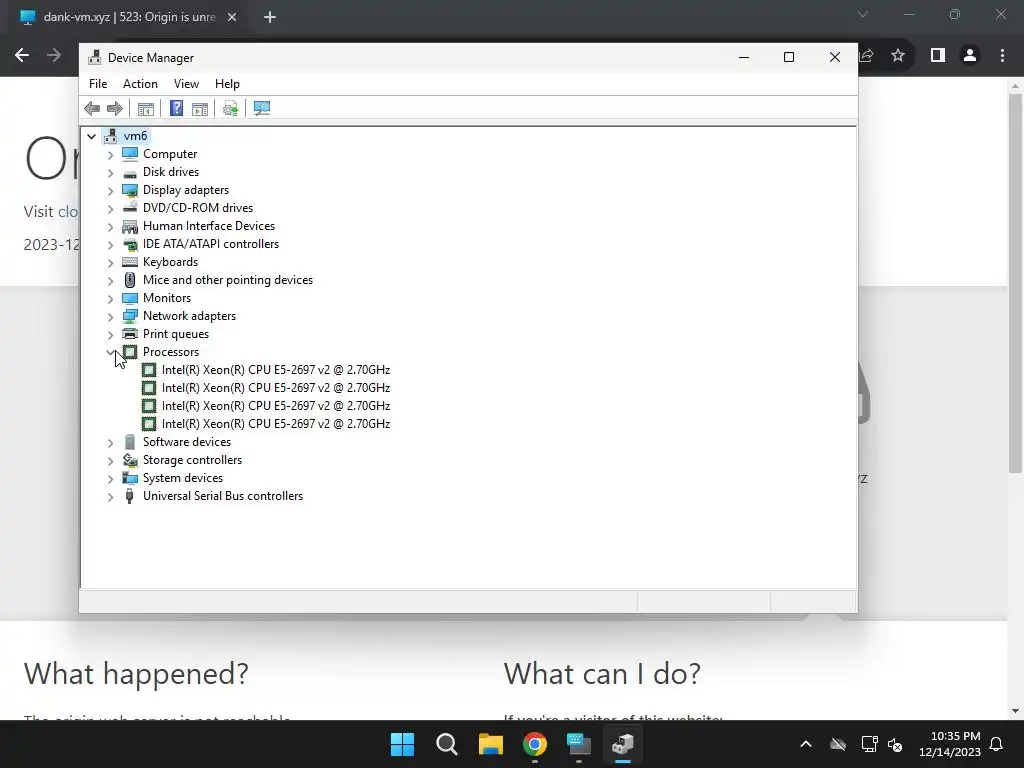Open the Help menu
Screen dimensions: 1024x768
click(227, 84)
